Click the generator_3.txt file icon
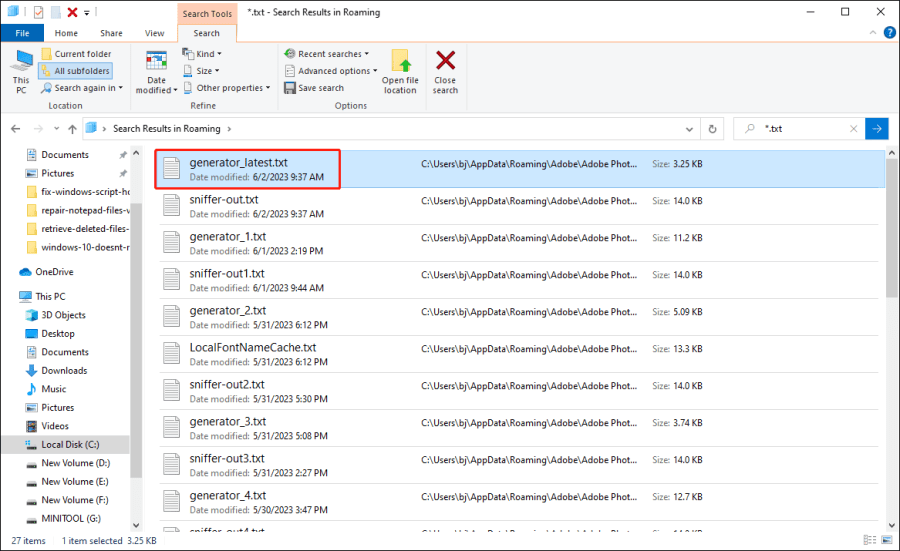This screenshot has width=900, height=551. [x=172, y=427]
